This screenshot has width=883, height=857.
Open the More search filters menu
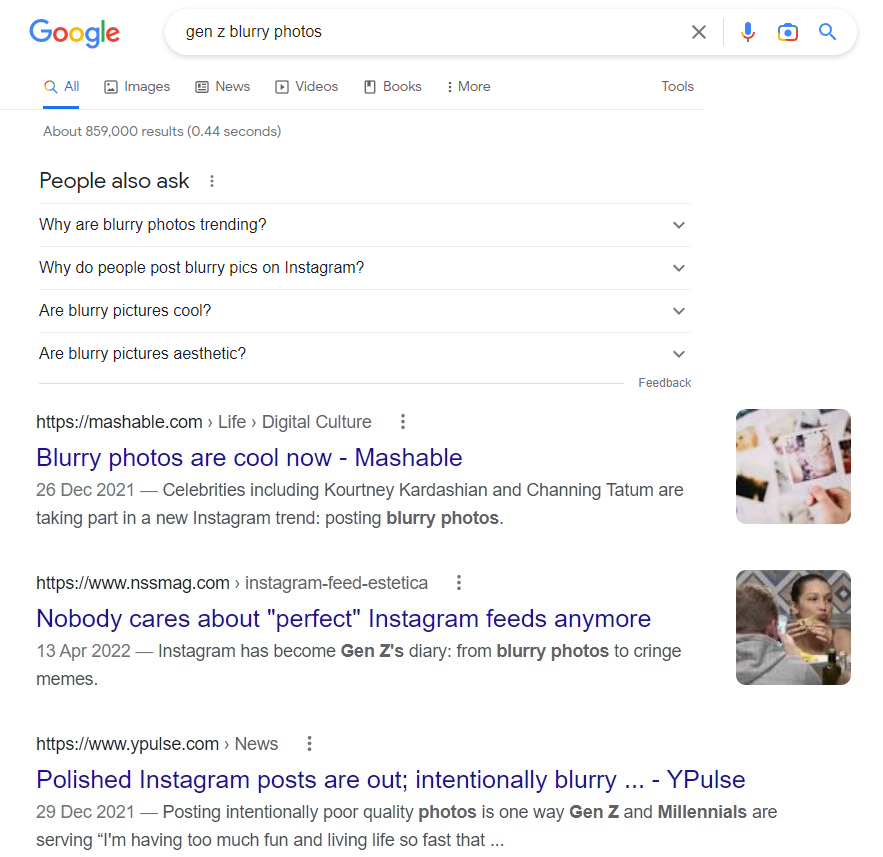pos(468,87)
